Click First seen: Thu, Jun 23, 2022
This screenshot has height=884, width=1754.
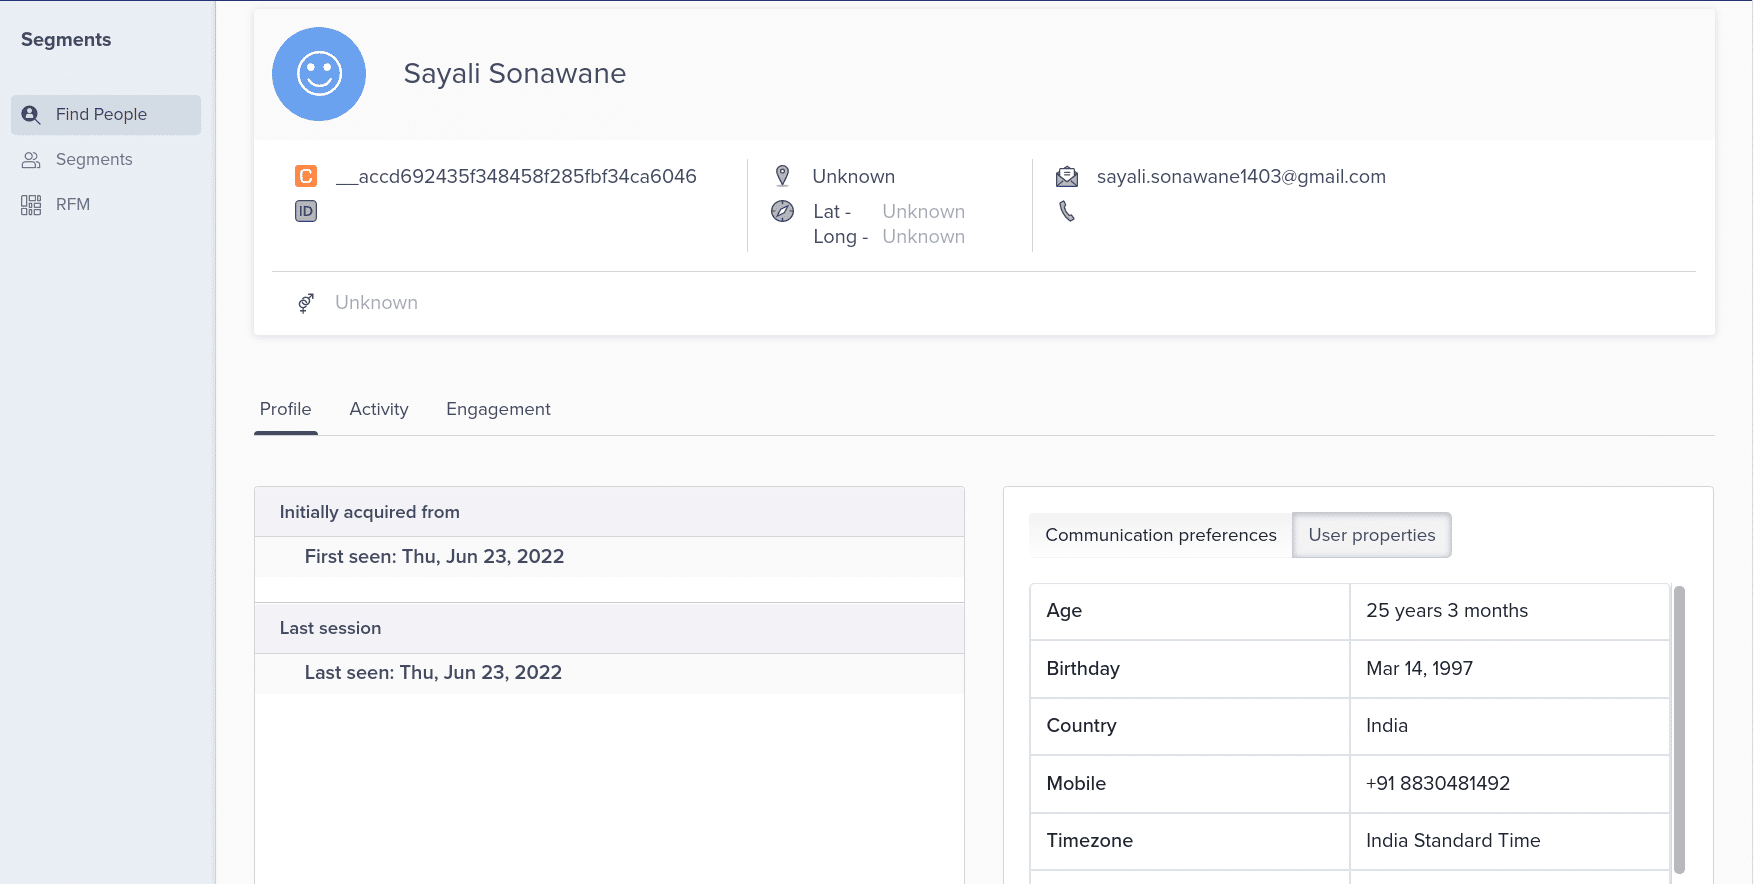(435, 557)
